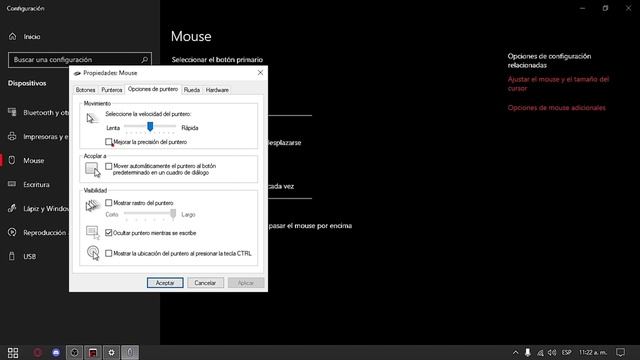Open Ajustar el mouse y tamaño del cursor link
Screen dimensions: 640x360
(558, 84)
